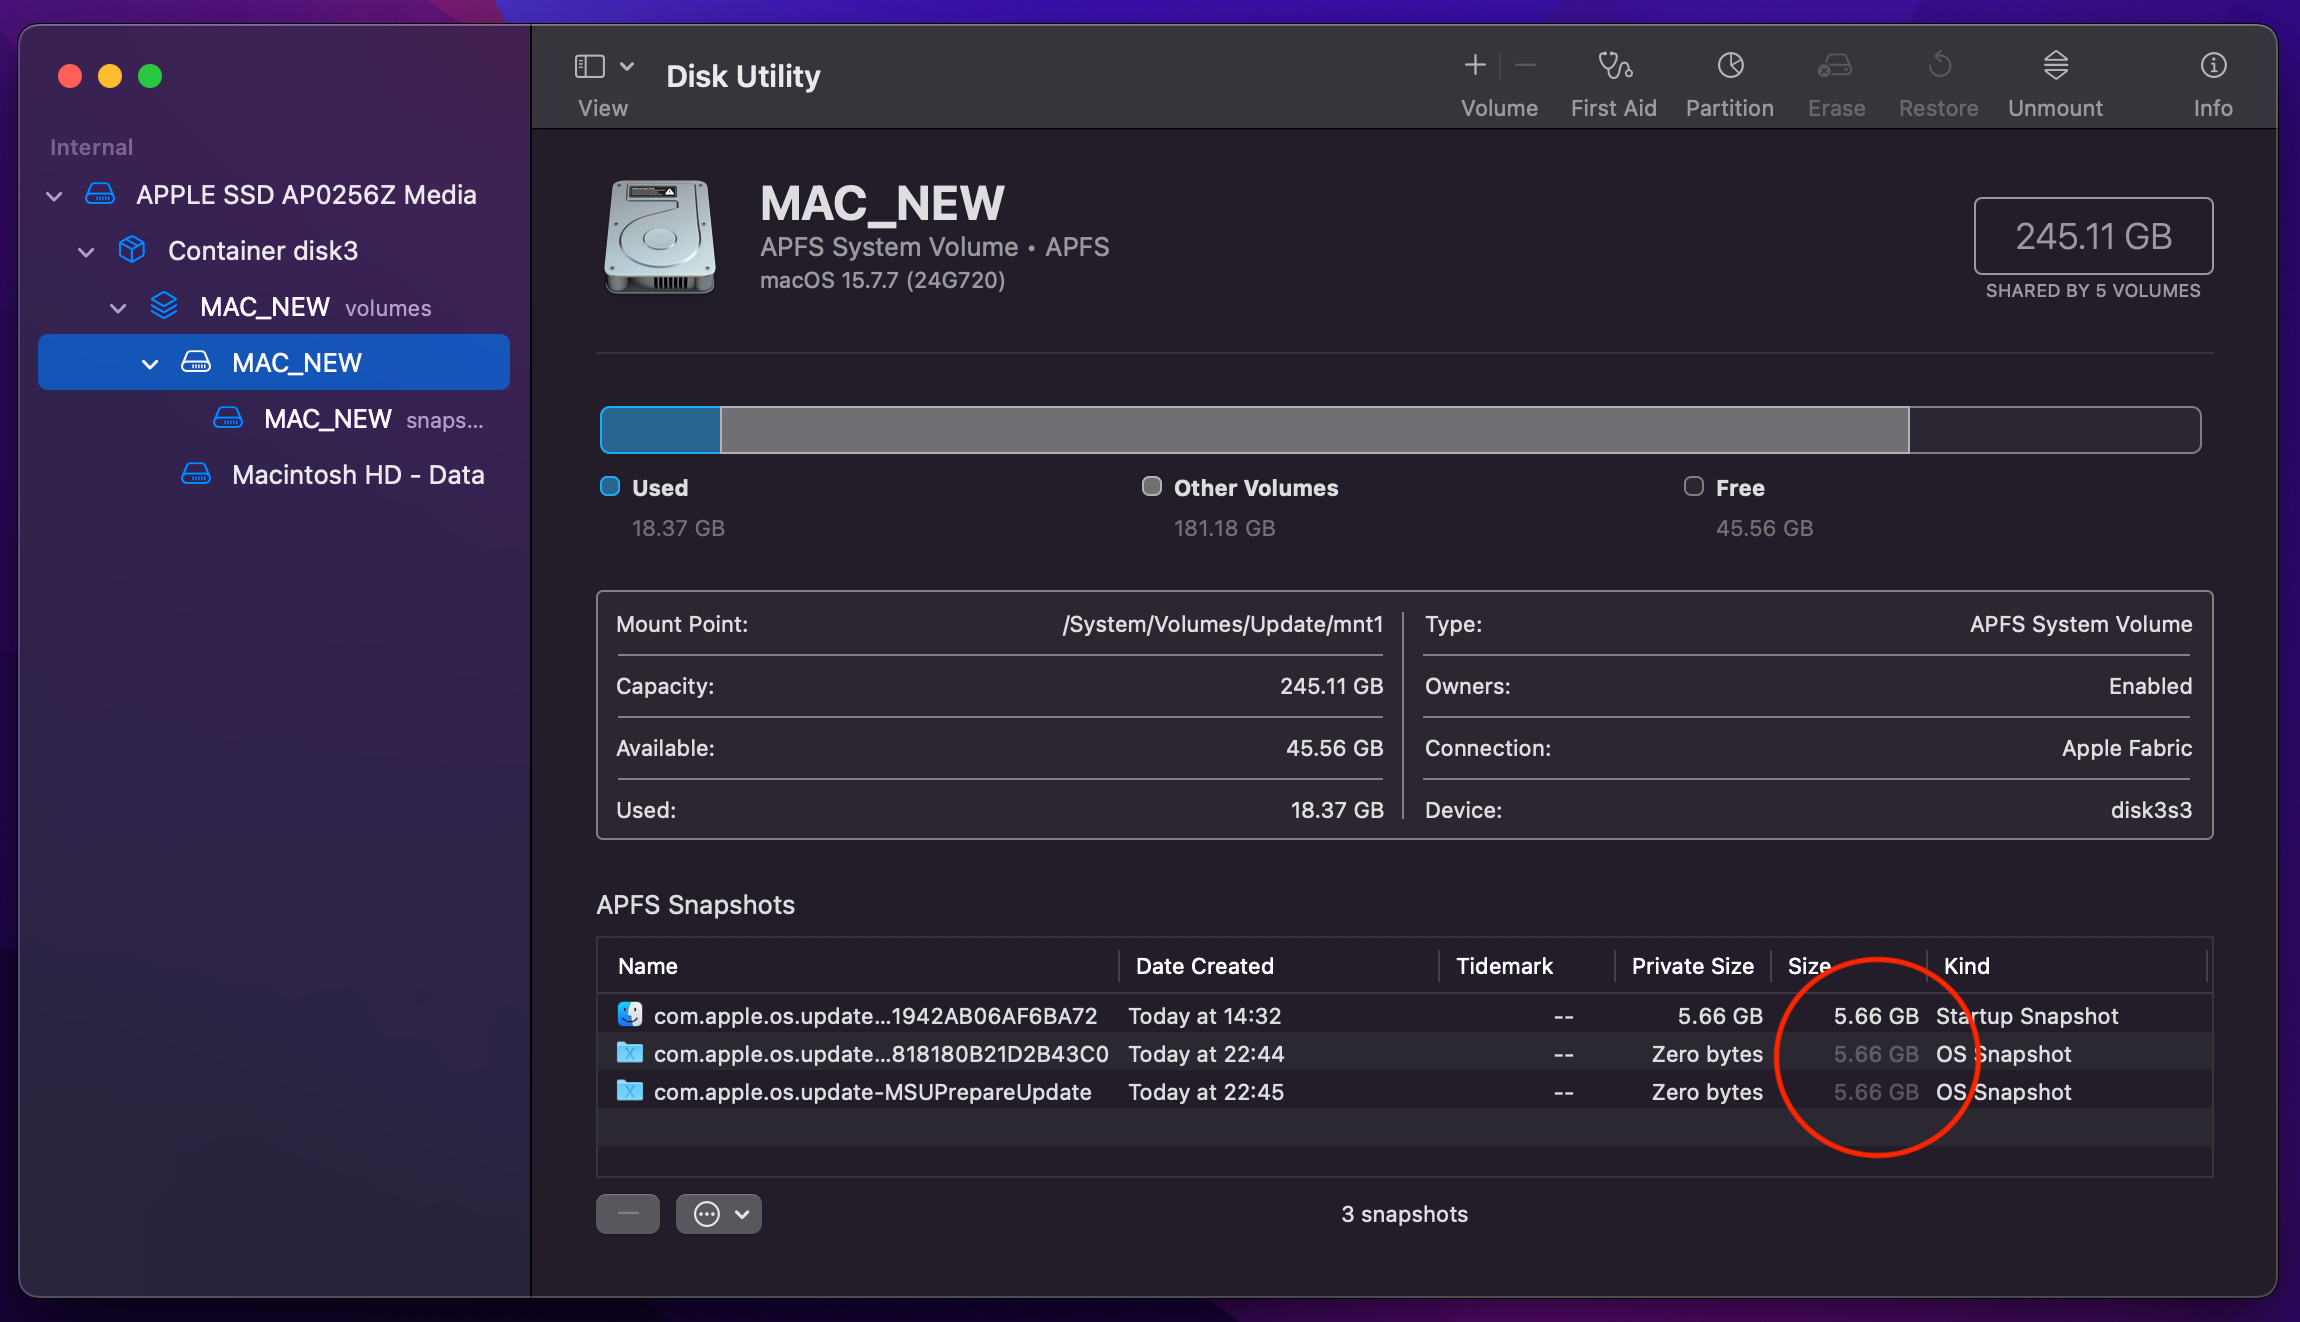This screenshot has height=1322, width=2300.
Task: Click the 245.11 GB capacity box
Action: (x=2094, y=236)
